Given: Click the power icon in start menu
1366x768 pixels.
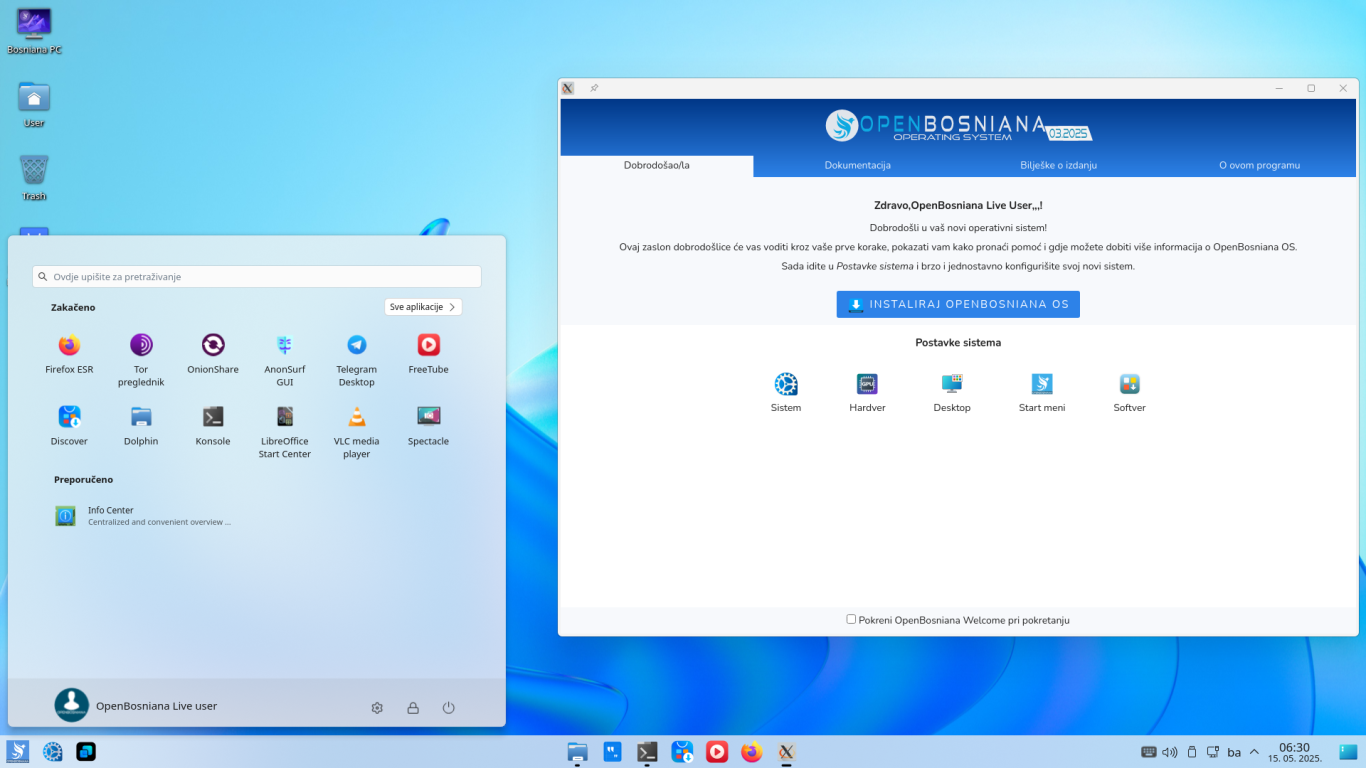Looking at the screenshot, I should pos(449,708).
